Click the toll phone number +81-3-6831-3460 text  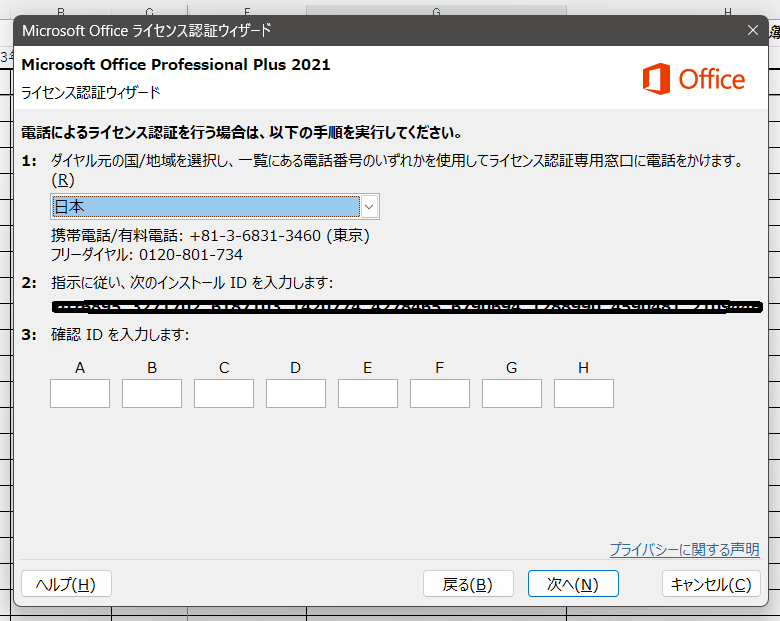click(x=255, y=235)
